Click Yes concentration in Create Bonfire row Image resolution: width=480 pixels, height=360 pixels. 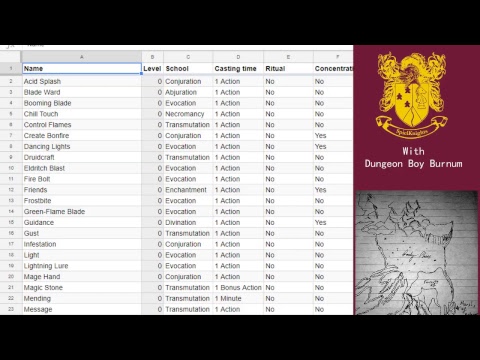click(x=333, y=136)
